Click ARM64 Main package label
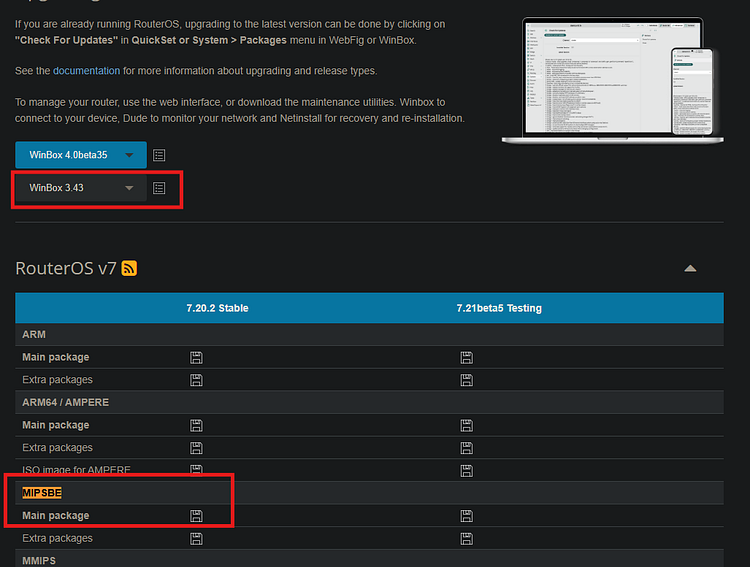 click(x=55, y=425)
